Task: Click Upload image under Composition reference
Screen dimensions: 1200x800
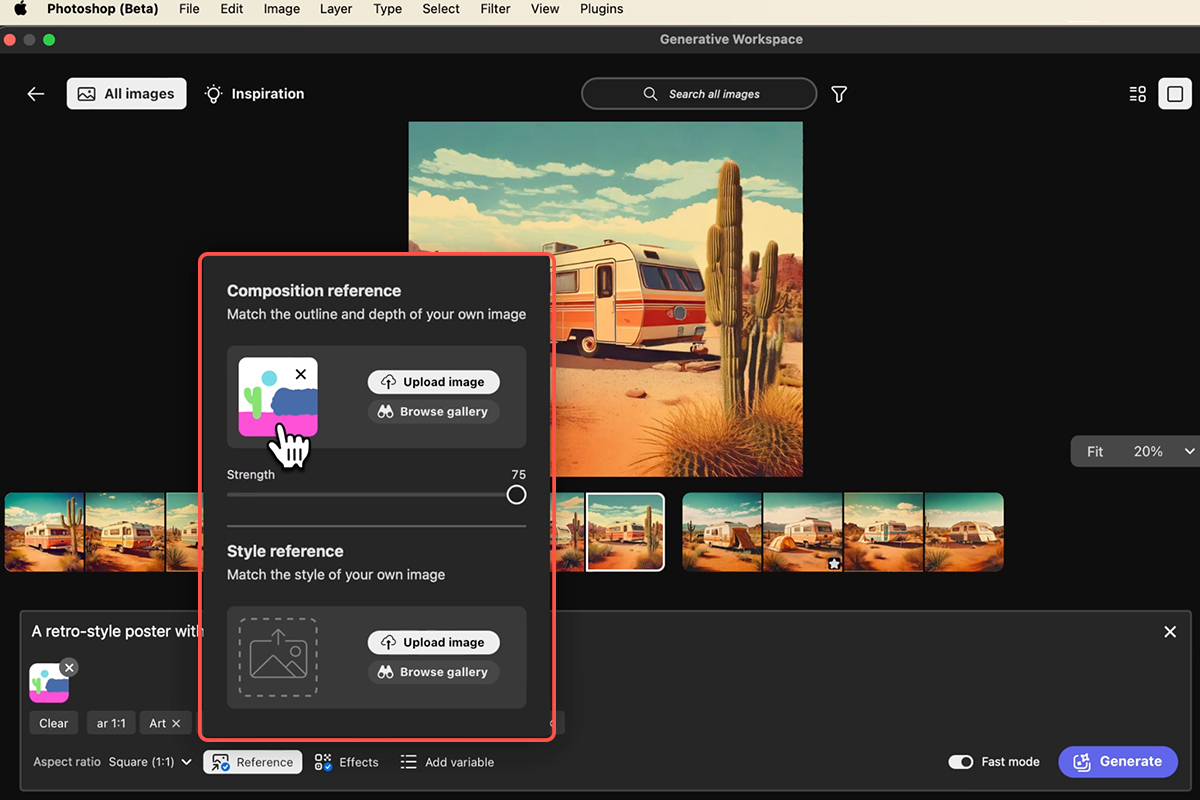Action: point(433,381)
